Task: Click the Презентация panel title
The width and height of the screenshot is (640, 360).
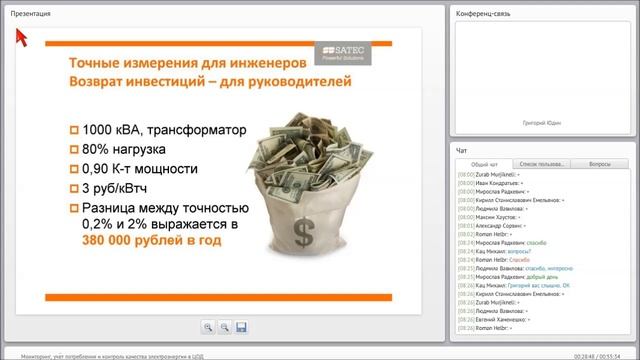Action: pos(31,13)
